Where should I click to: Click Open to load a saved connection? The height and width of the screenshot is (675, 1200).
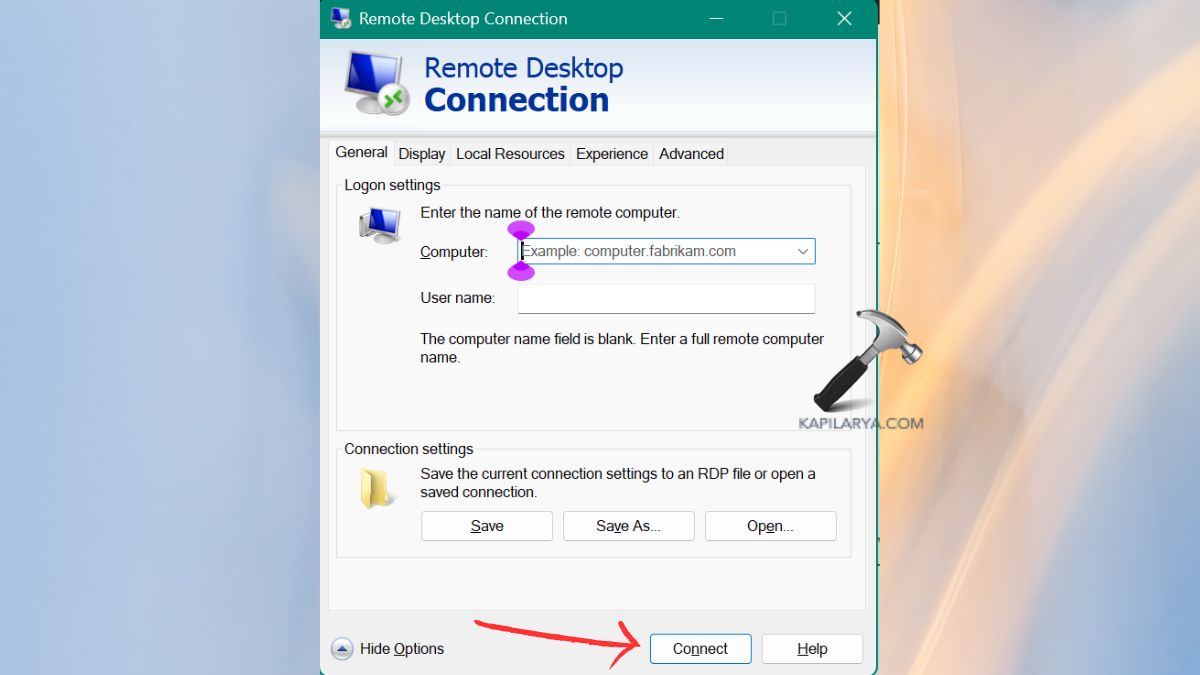pos(770,525)
